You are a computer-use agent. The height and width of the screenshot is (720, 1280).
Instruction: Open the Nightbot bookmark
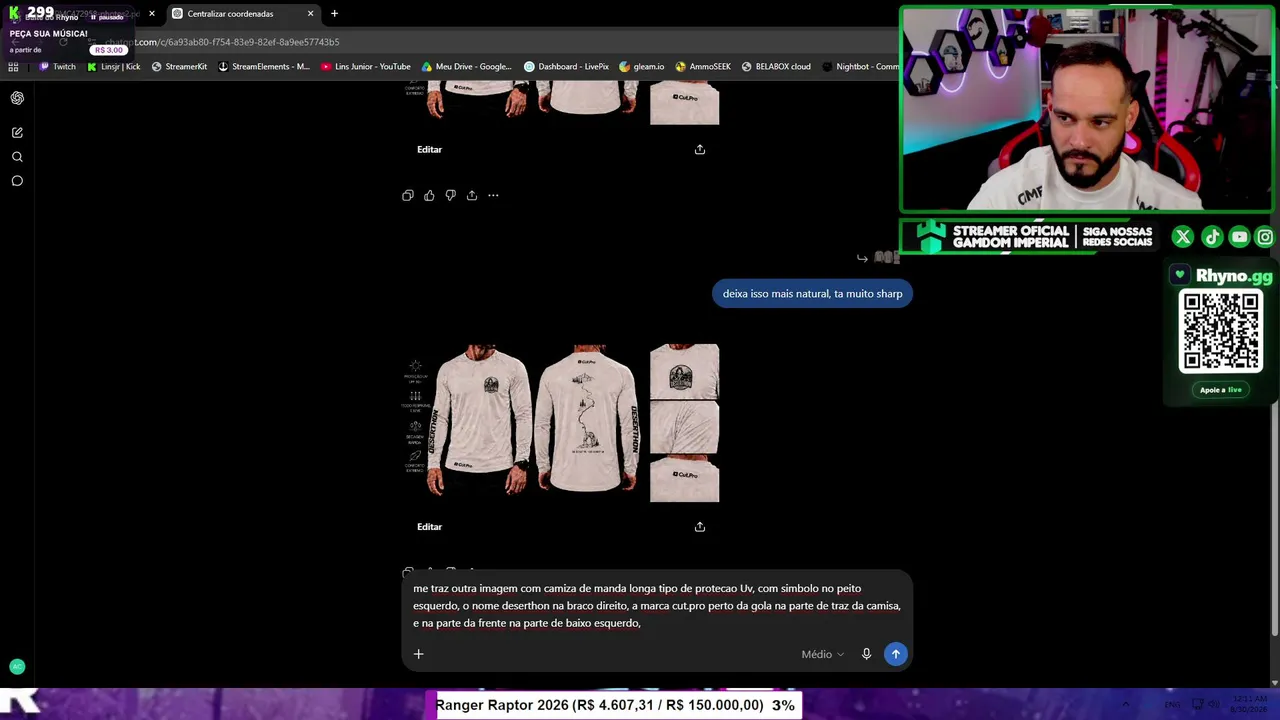tap(860, 67)
